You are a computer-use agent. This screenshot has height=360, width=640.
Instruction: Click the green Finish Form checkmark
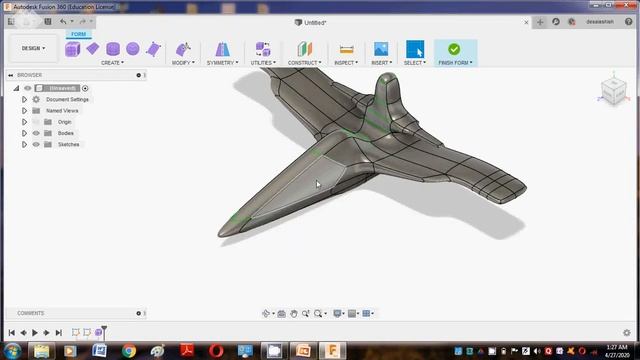coord(454,49)
